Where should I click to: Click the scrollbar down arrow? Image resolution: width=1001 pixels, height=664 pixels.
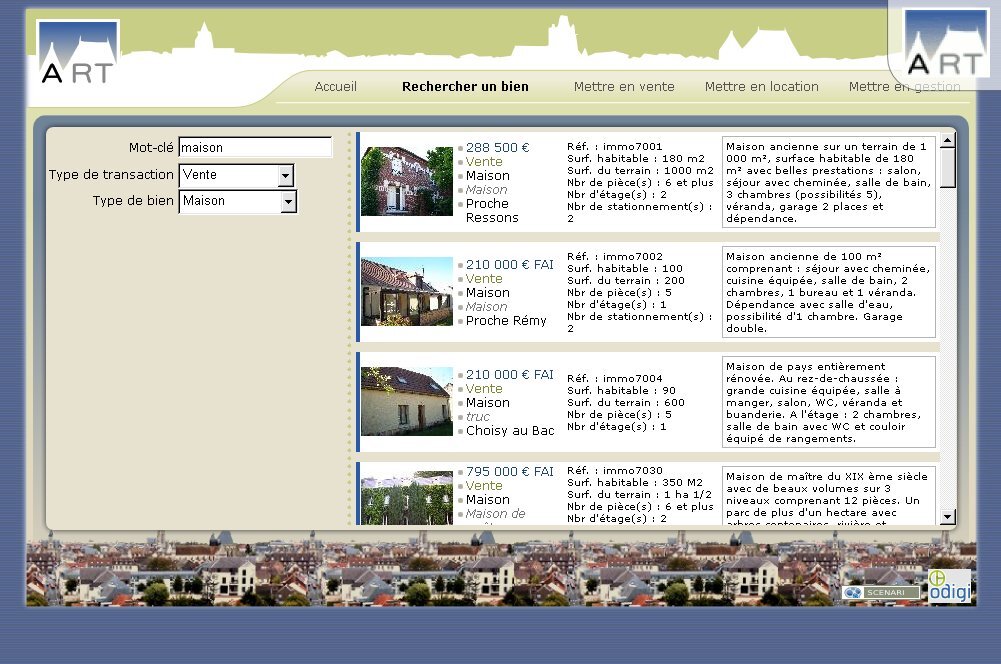pos(947,517)
